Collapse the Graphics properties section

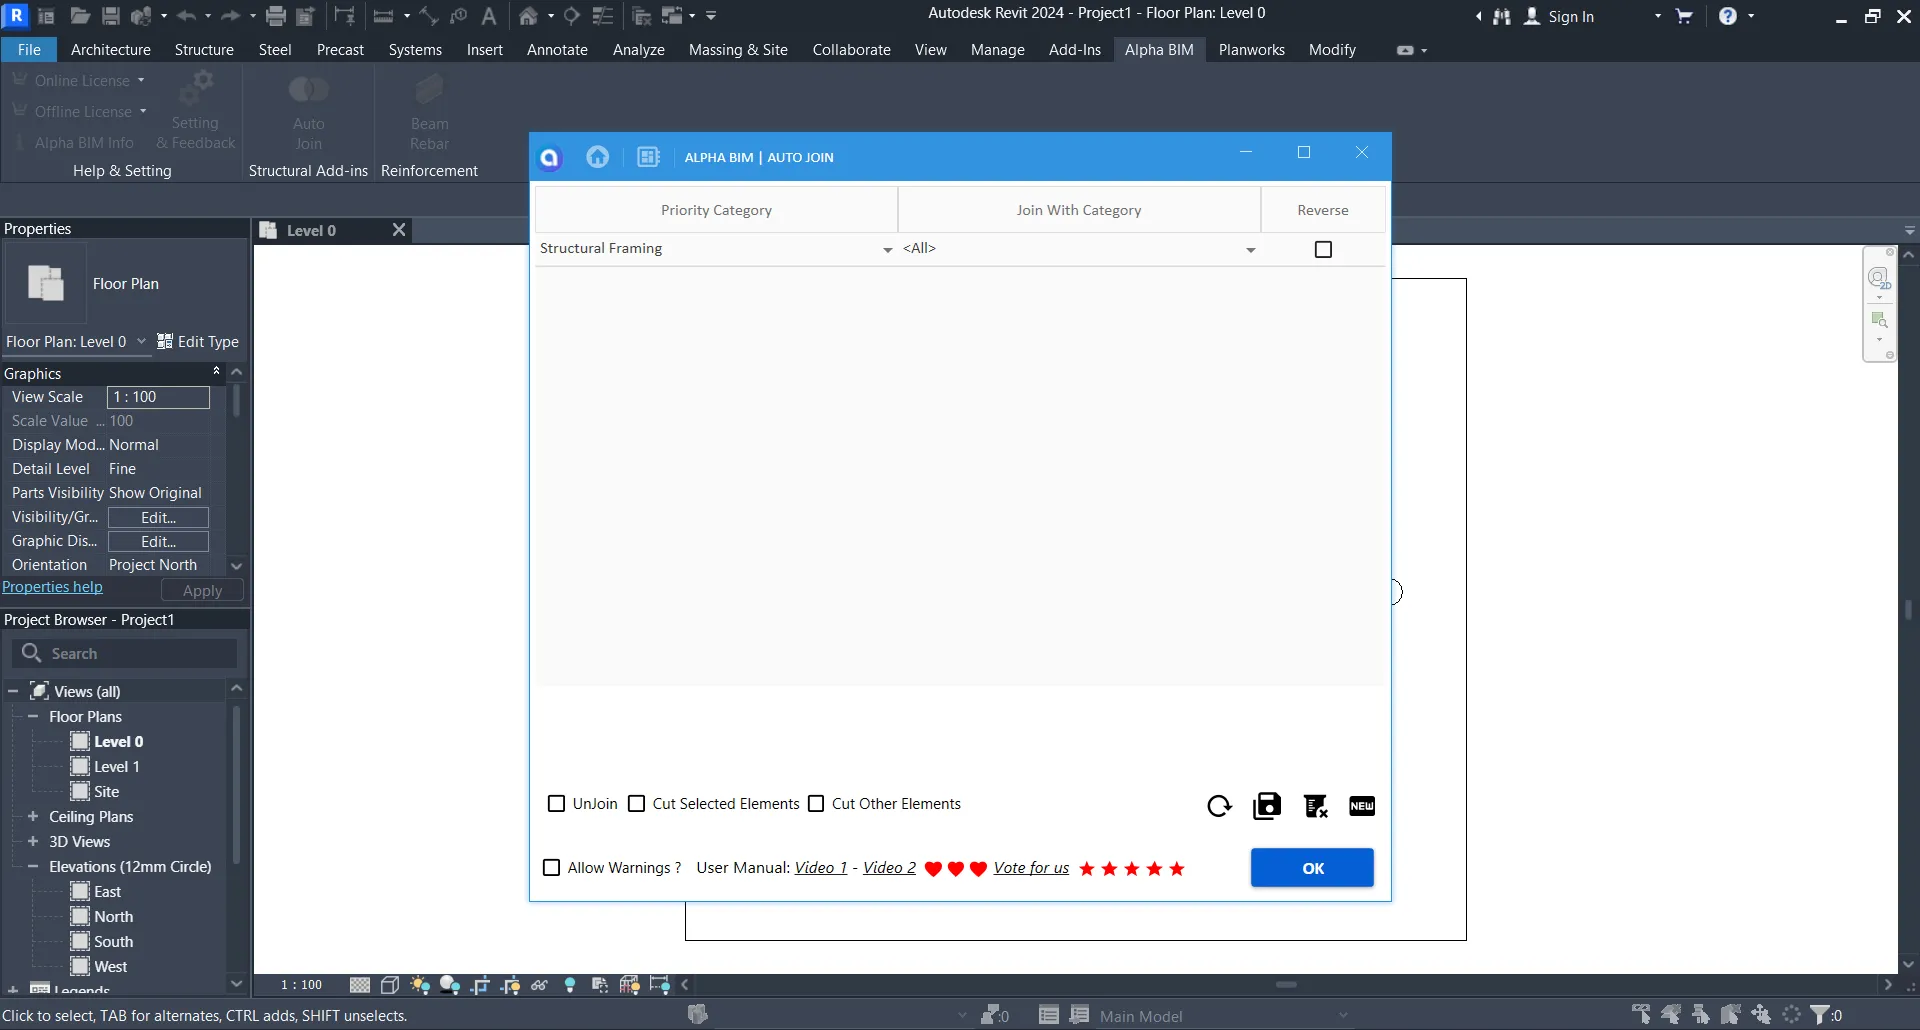point(216,372)
